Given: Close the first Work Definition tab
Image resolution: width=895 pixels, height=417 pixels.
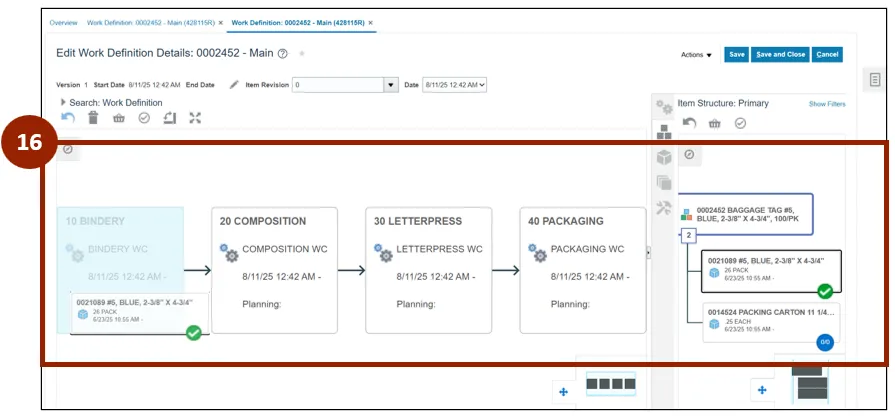Looking at the screenshot, I should pyautogui.click(x=220, y=23).
